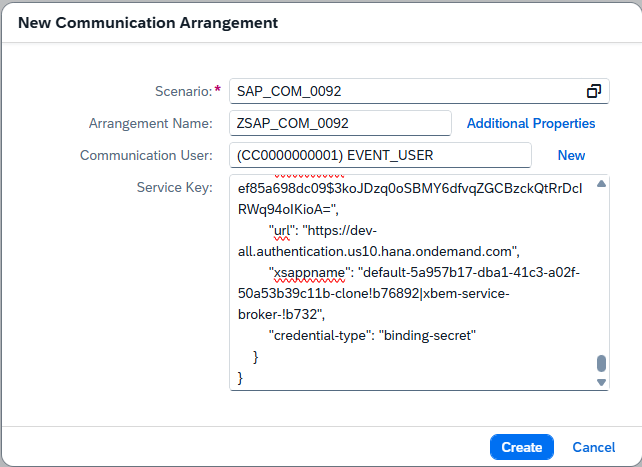Screen dimensions: 642x467
Task: Click the Communication User field with EVENT_USER
Action: [379, 155]
